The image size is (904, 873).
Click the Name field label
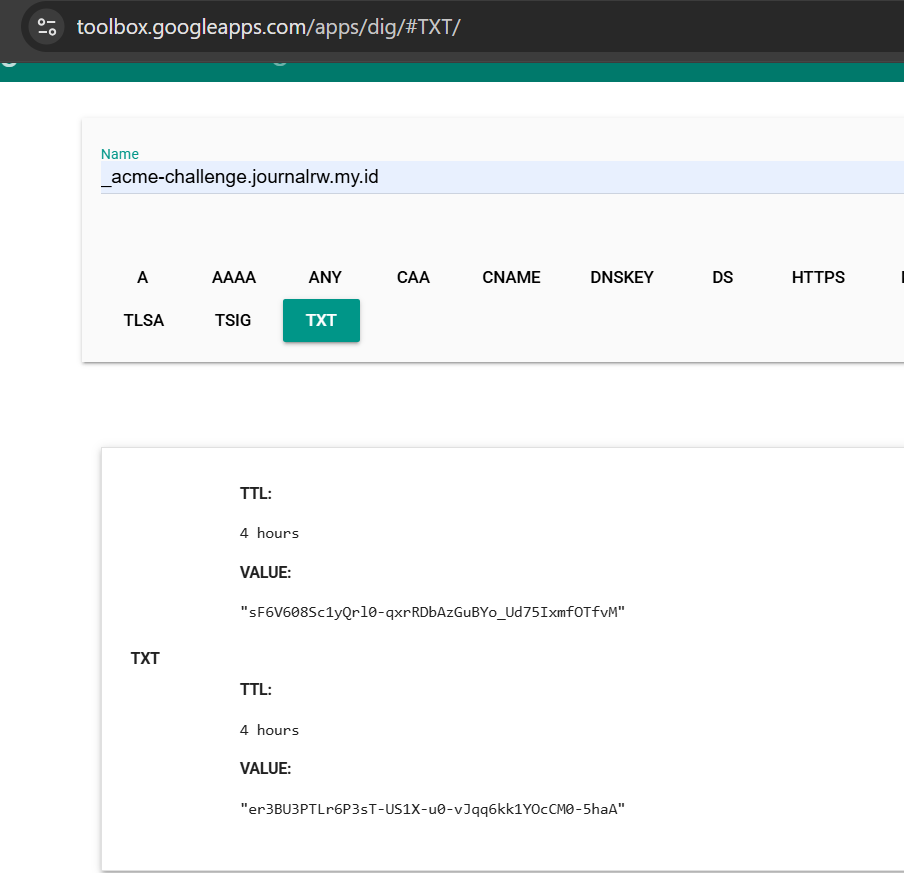pos(119,154)
